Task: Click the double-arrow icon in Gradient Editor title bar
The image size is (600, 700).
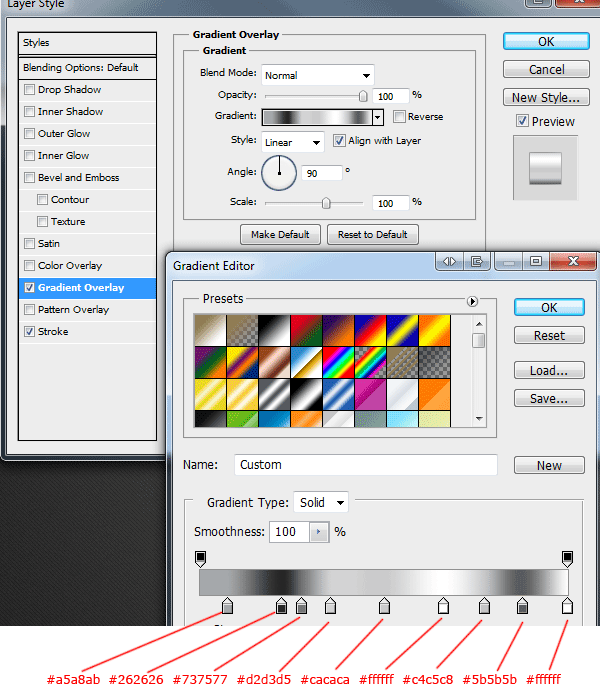Action: pos(450,262)
